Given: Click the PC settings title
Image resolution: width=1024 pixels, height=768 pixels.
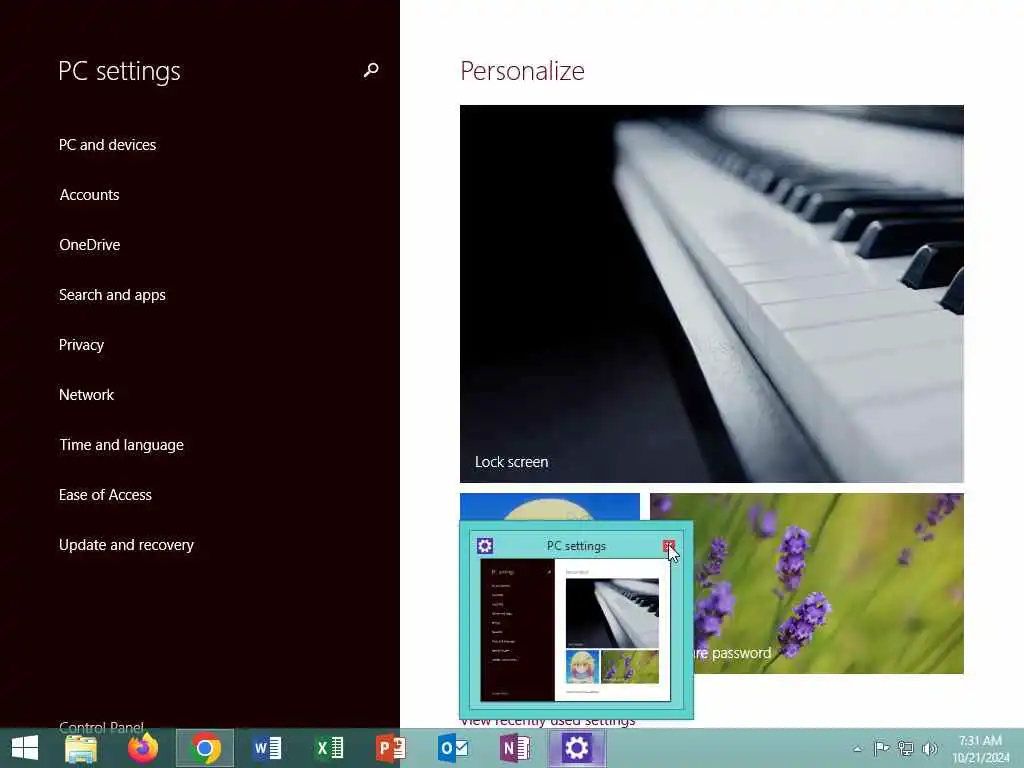Looking at the screenshot, I should coord(119,71).
